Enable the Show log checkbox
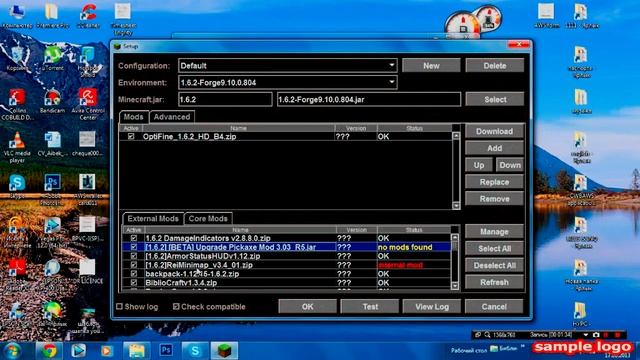640x360 pixels. click(119, 307)
